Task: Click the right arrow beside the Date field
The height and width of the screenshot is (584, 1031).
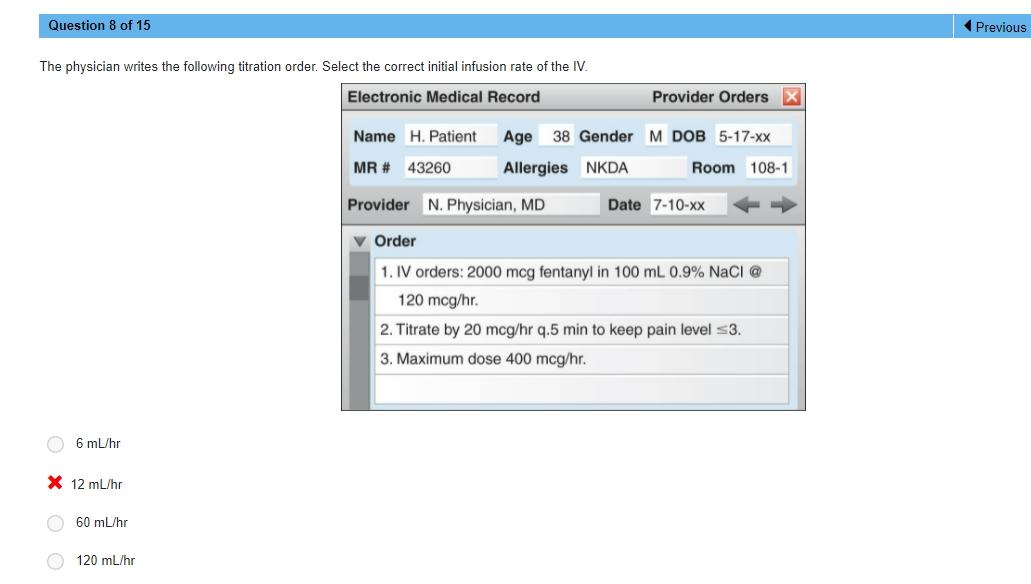Action: (785, 204)
